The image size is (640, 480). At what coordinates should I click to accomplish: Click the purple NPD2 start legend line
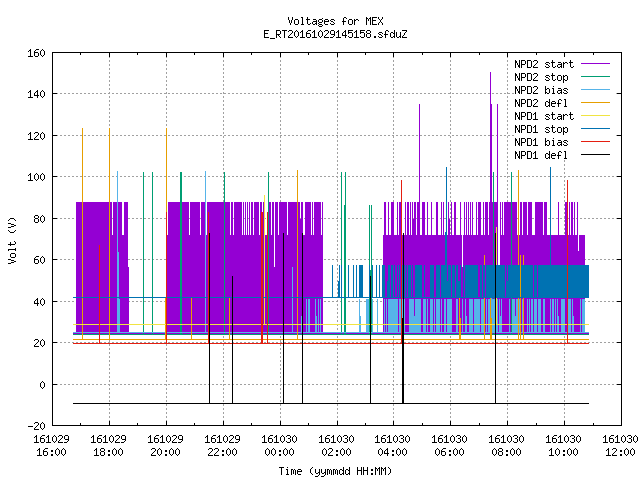coord(595,64)
